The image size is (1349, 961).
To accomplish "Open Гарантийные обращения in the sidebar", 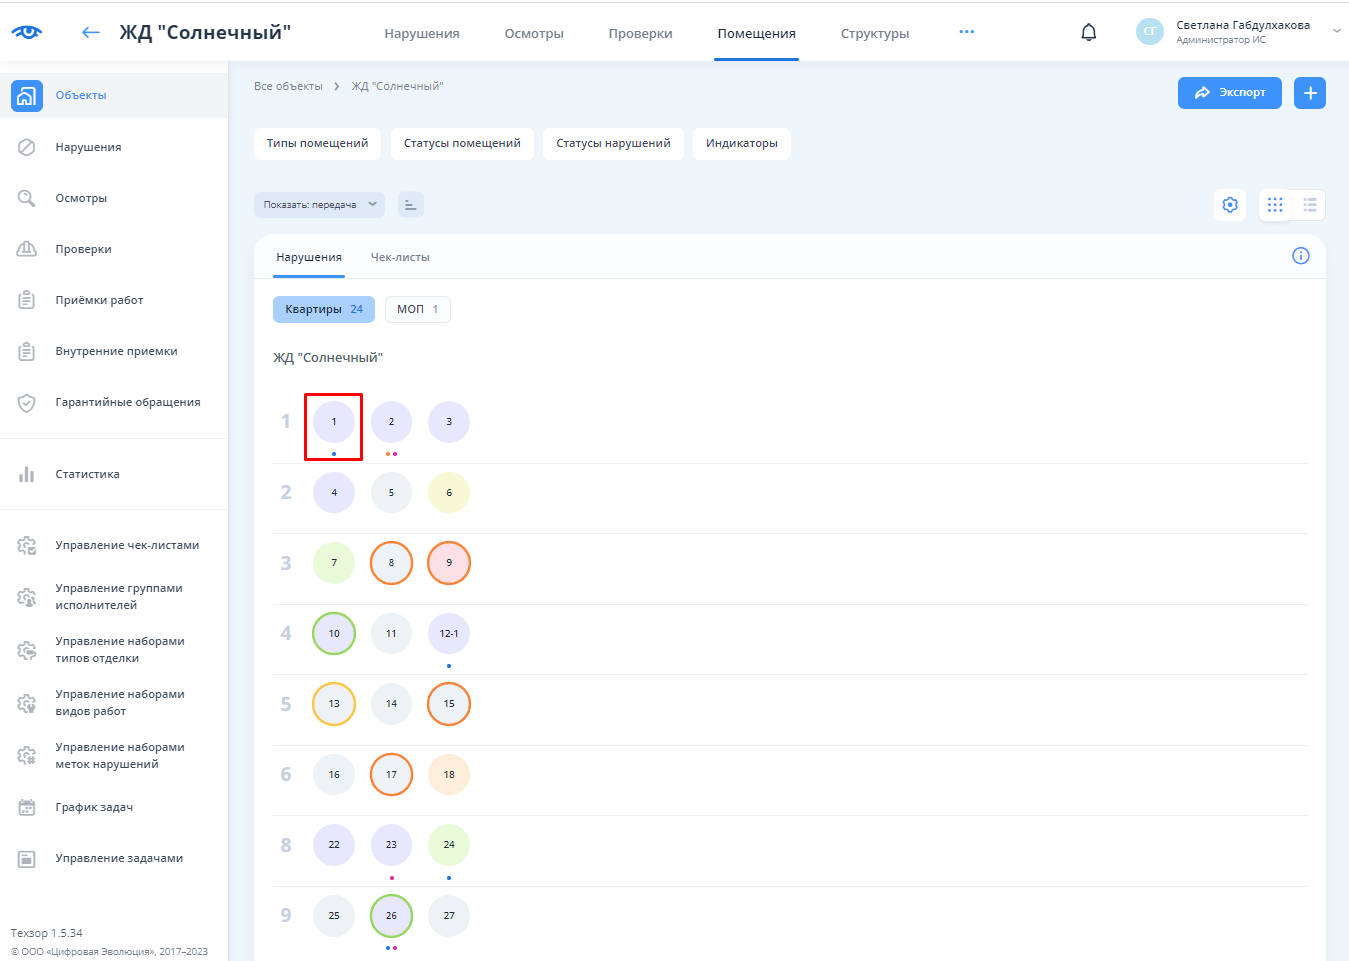I will 127,402.
